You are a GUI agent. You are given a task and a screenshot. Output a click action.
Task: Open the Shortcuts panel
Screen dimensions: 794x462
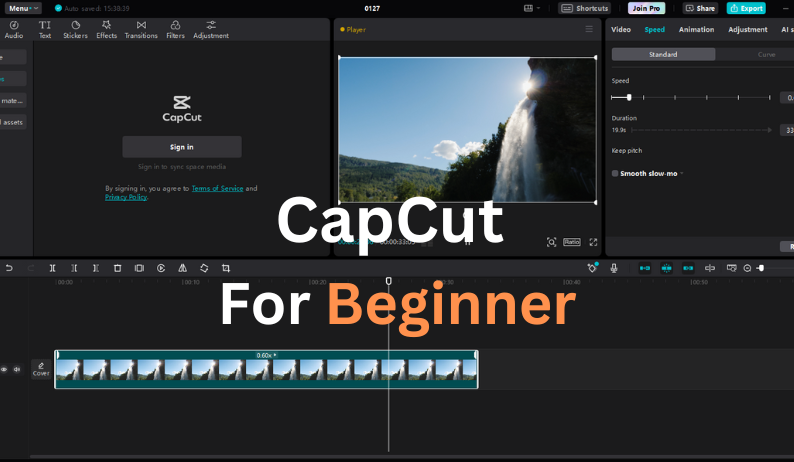tap(584, 8)
